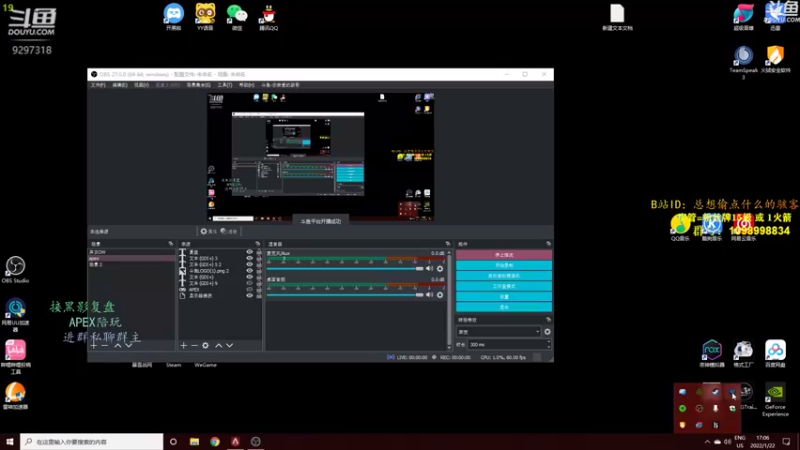The image size is (800, 450).
Task: Mute the 麦克风/Aux speaker icon
Action: click(430, 268)
